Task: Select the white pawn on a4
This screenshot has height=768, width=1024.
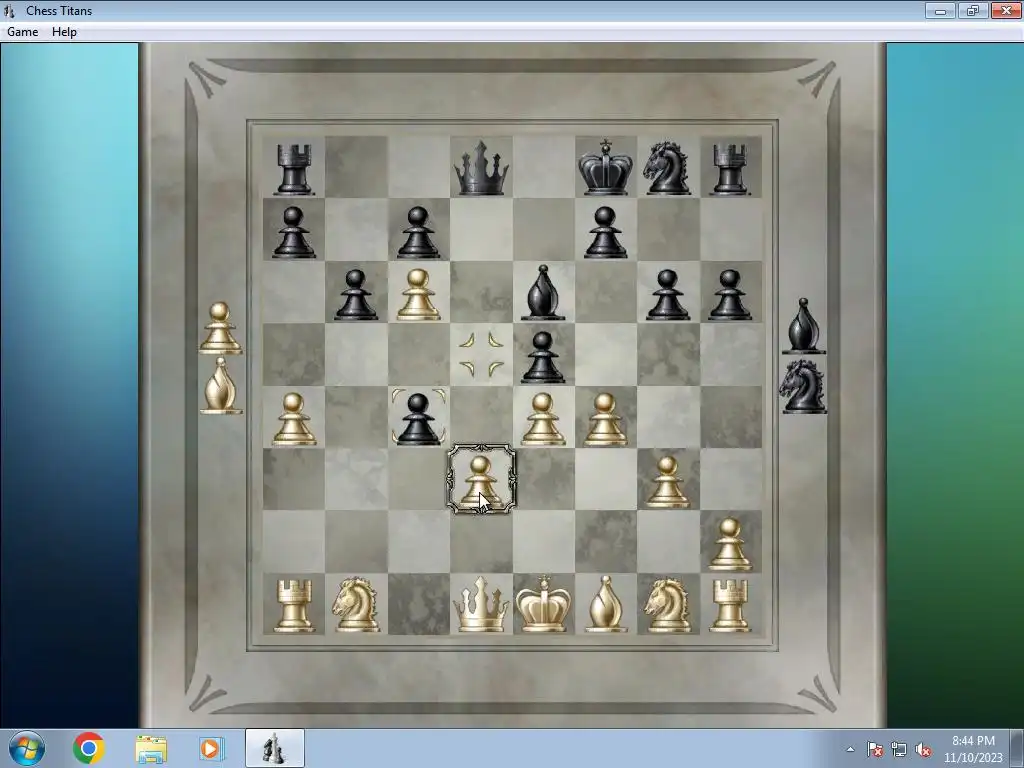Action: tap(294, 419)
